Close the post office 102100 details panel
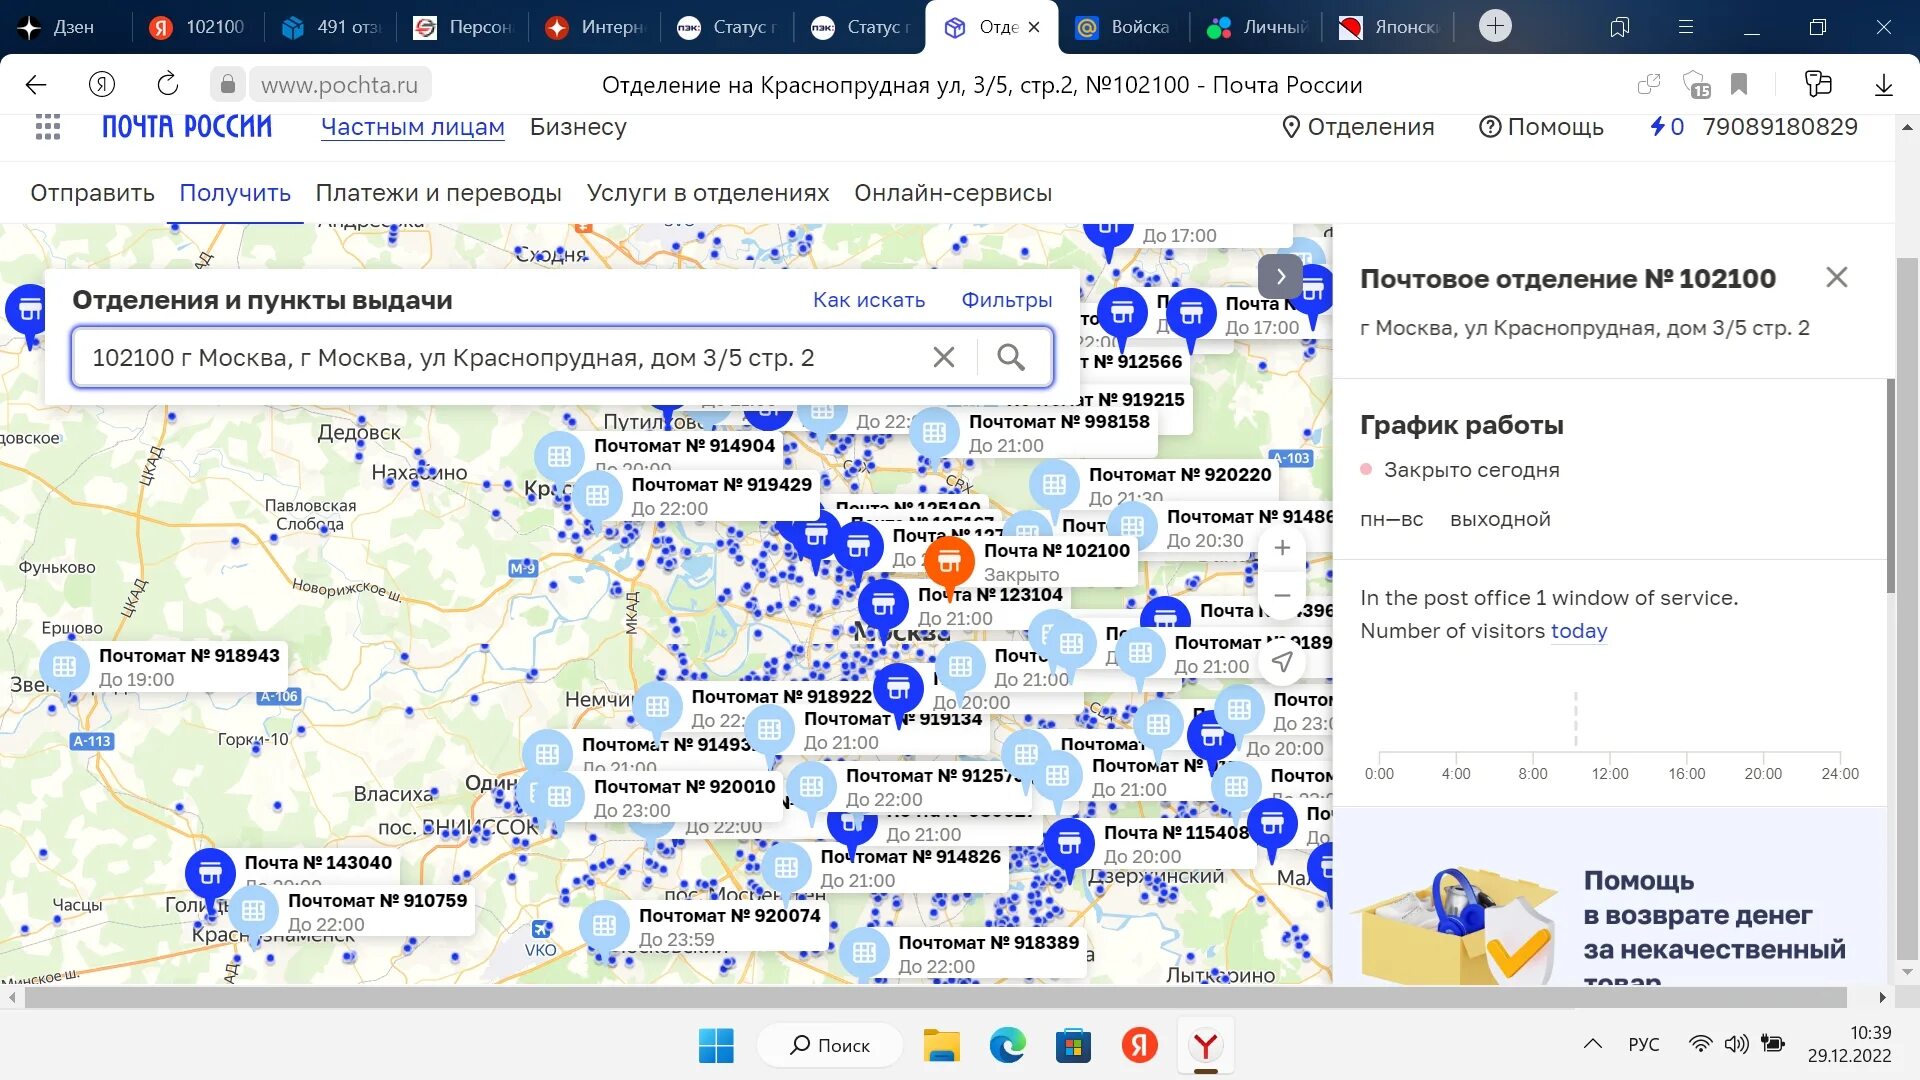1920x1080 pixels. [1836, 277]
